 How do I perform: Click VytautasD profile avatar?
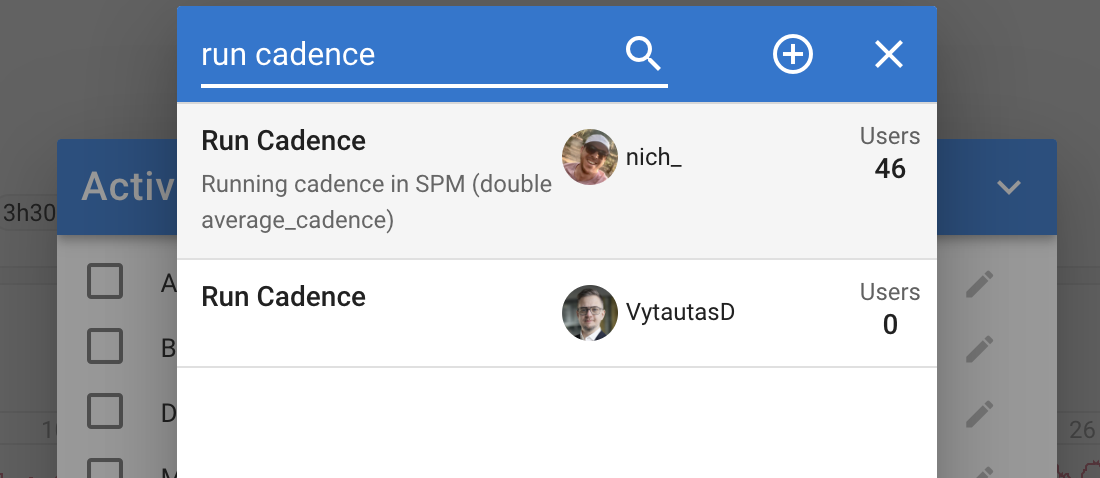(x=590, y=312)
